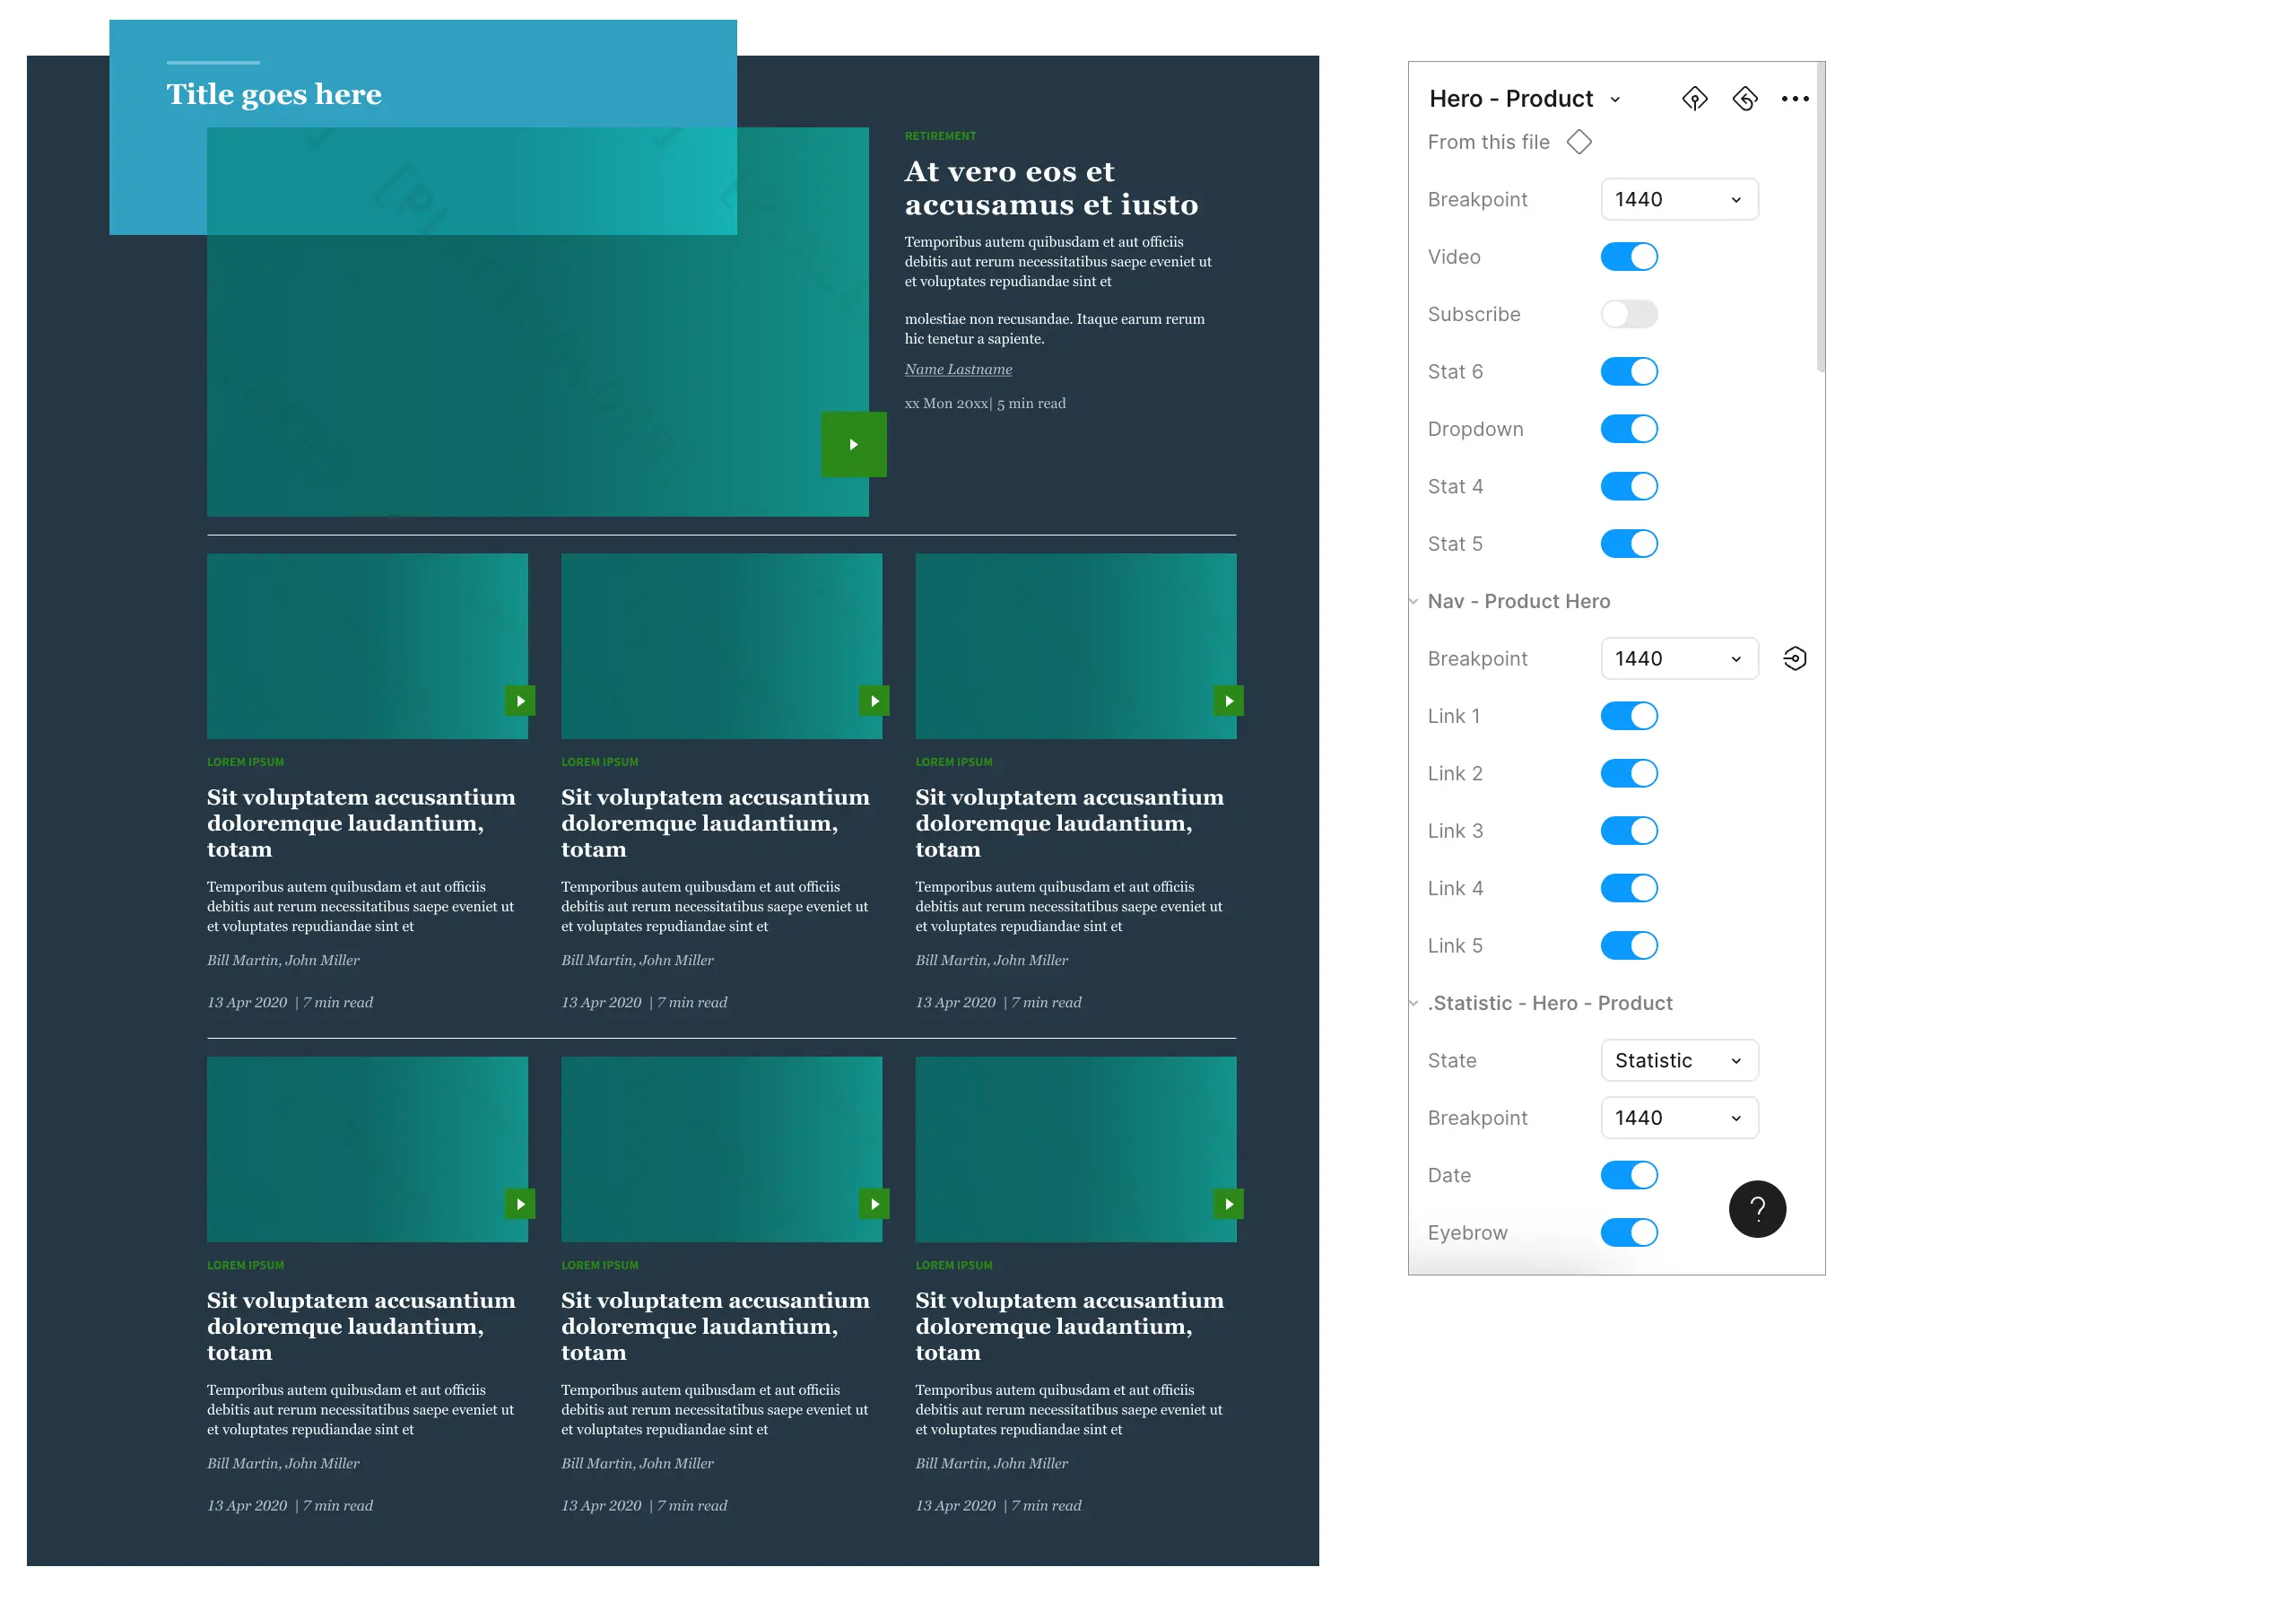Click the 'From this file' diamond icon
Image resolution: width=2296 pixels, height=1602 pixels.
coord(1579,142)
